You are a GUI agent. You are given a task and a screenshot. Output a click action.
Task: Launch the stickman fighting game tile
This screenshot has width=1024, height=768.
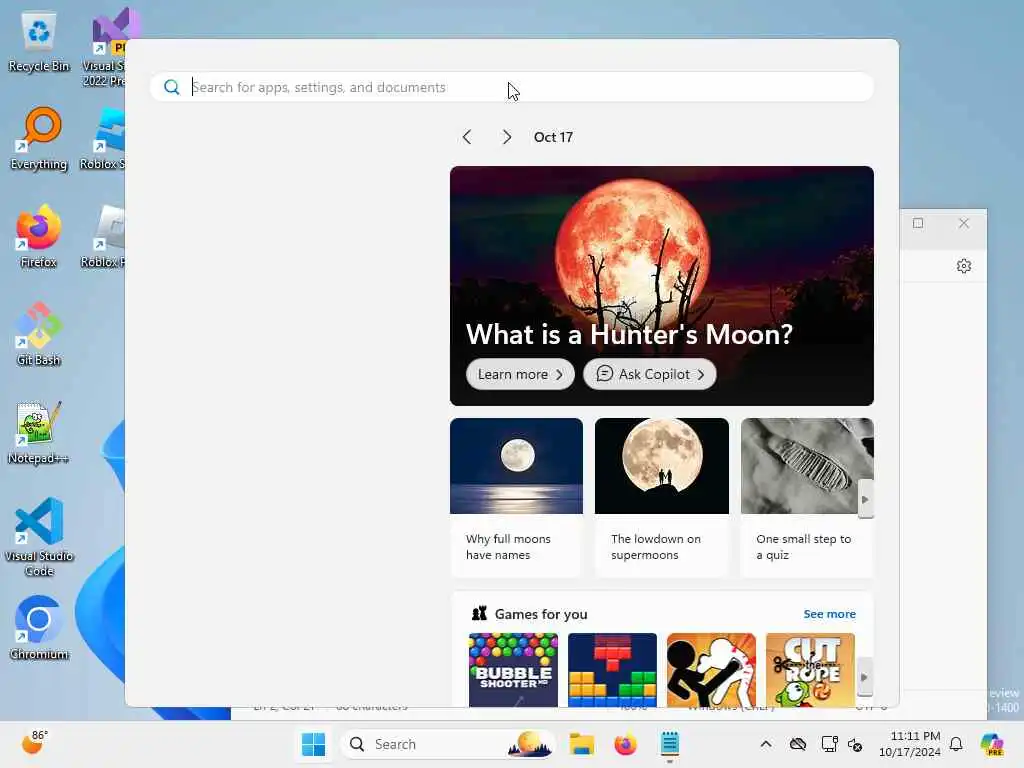pyautogui.click(x=711, y=669)
